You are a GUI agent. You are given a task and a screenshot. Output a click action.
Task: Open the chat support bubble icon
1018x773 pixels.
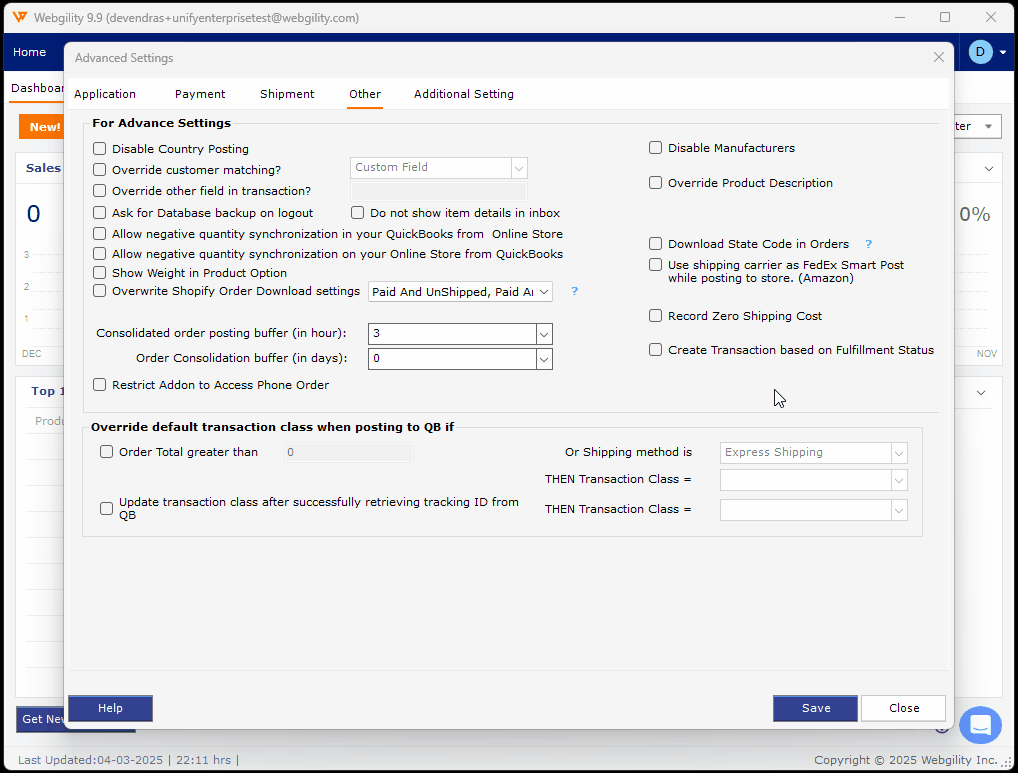pyautogui.click(x=979, y=725)
